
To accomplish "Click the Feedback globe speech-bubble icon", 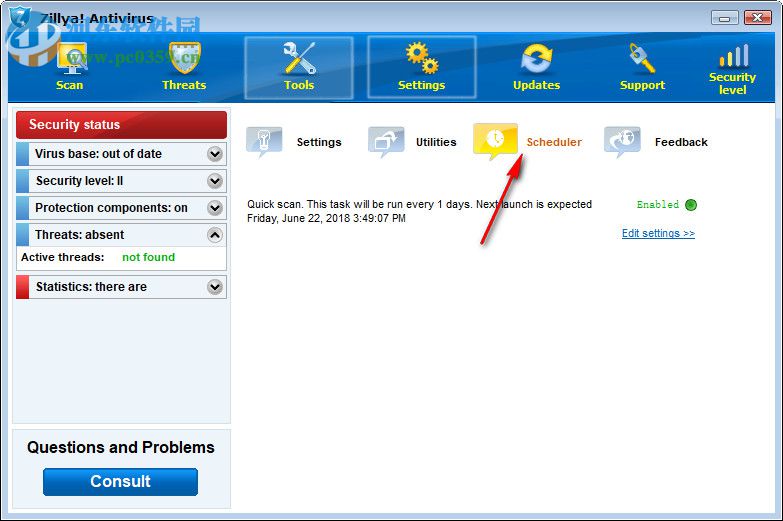I will click(x=622, y=142).
